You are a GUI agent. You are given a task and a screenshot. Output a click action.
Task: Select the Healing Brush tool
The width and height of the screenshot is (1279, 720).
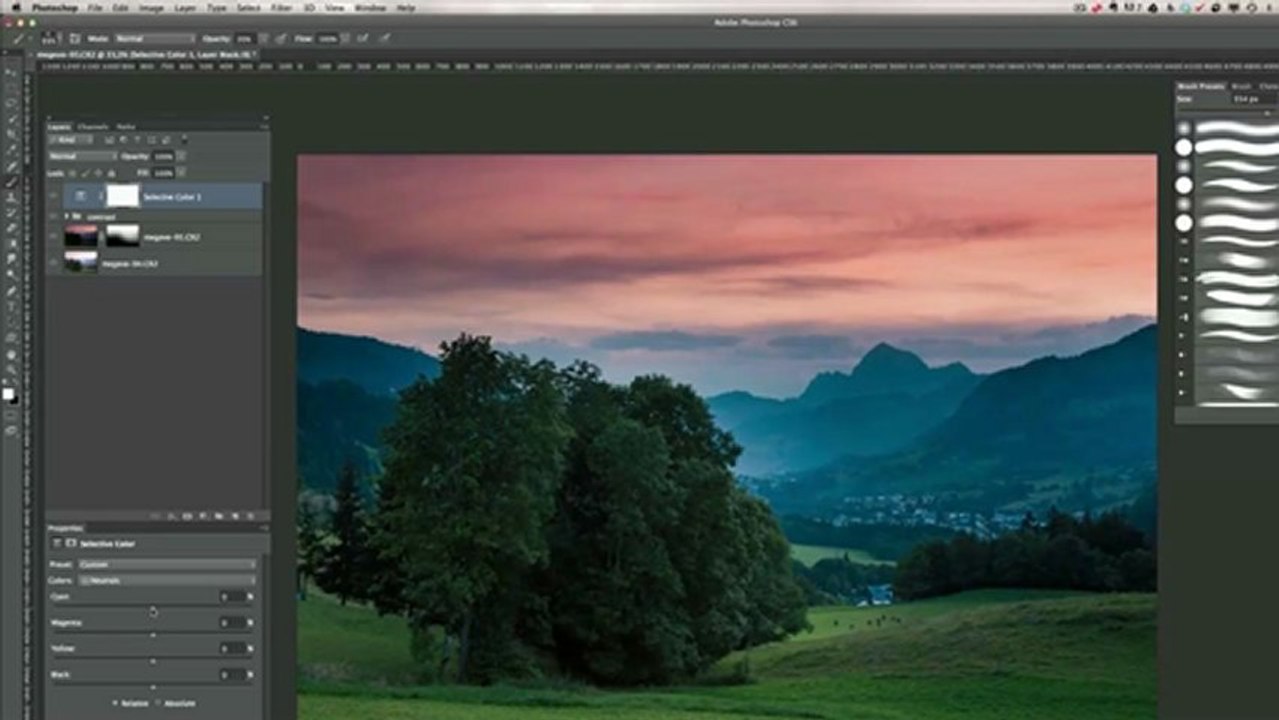(x=12, y=164)
